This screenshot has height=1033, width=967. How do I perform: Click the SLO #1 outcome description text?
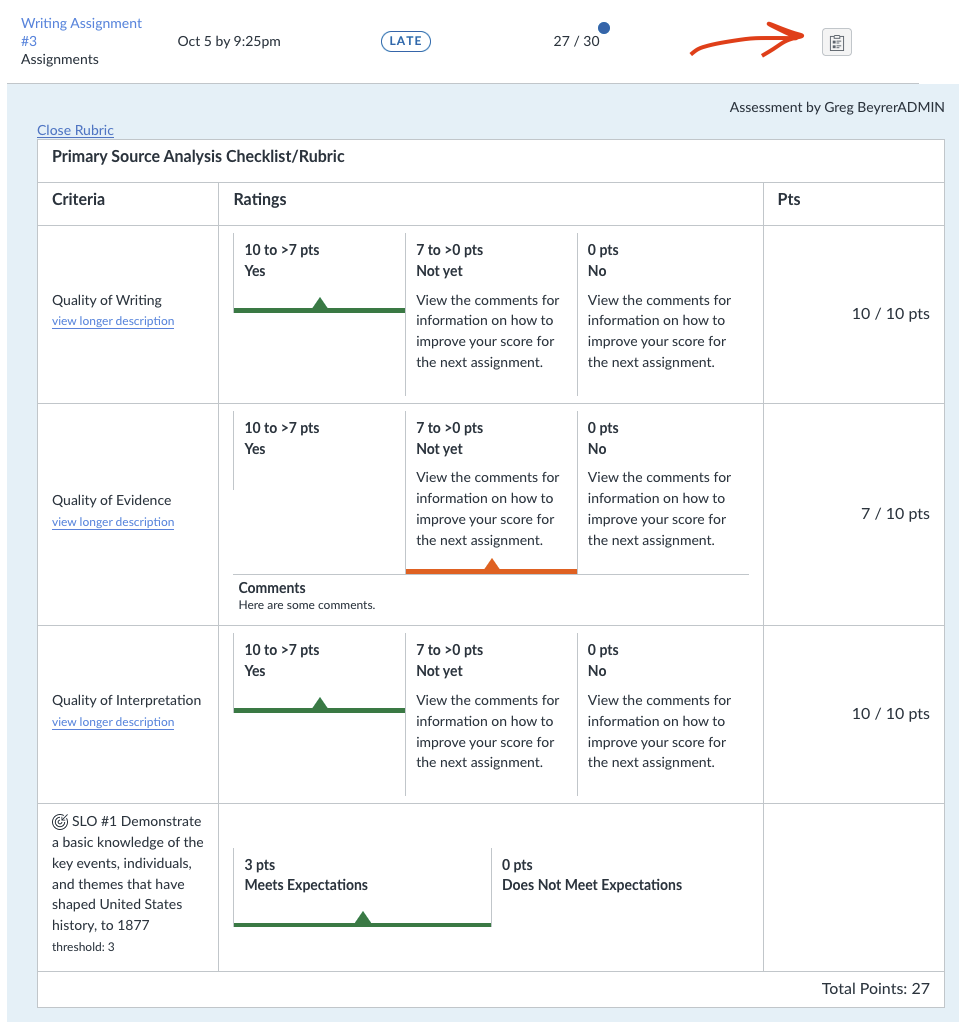128,873
